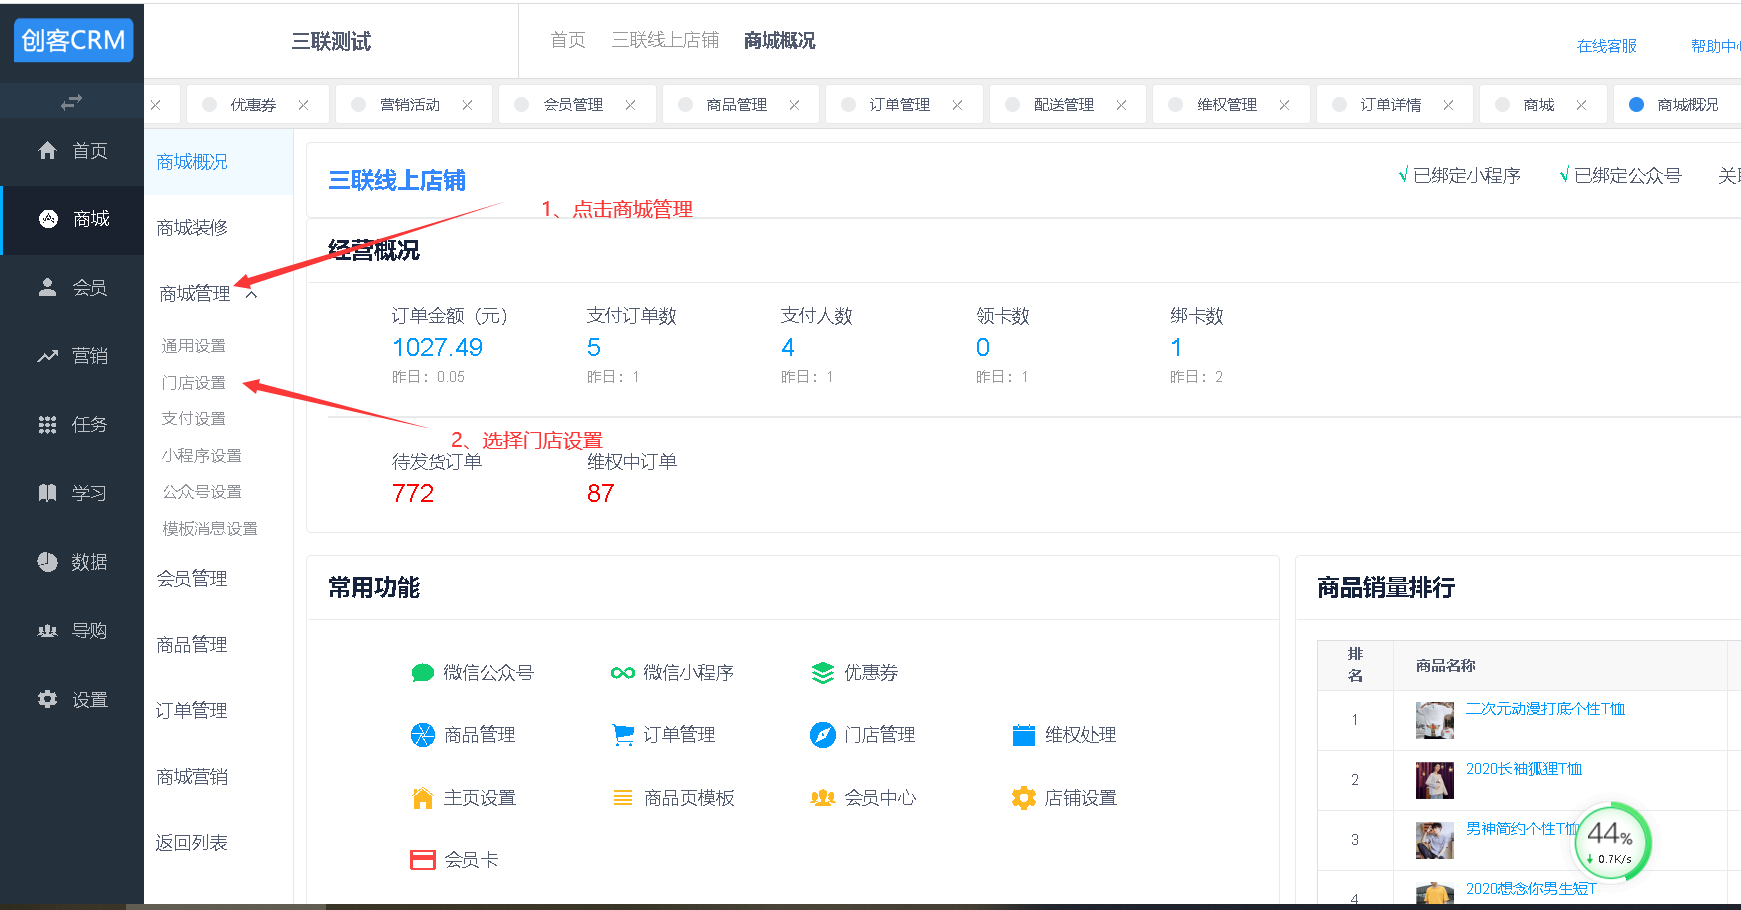Click the 会员卡 red card icon

click(x=423, y=860)
